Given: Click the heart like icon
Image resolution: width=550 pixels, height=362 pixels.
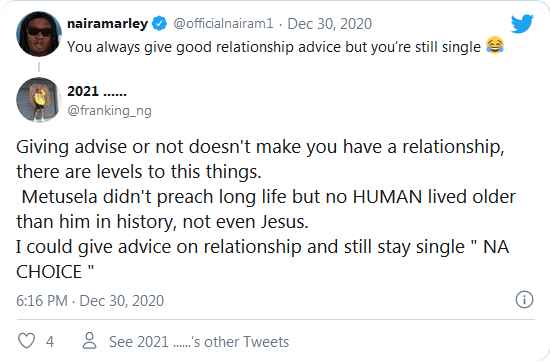Looking at the screenshot, I should click(x=26, y=341).
